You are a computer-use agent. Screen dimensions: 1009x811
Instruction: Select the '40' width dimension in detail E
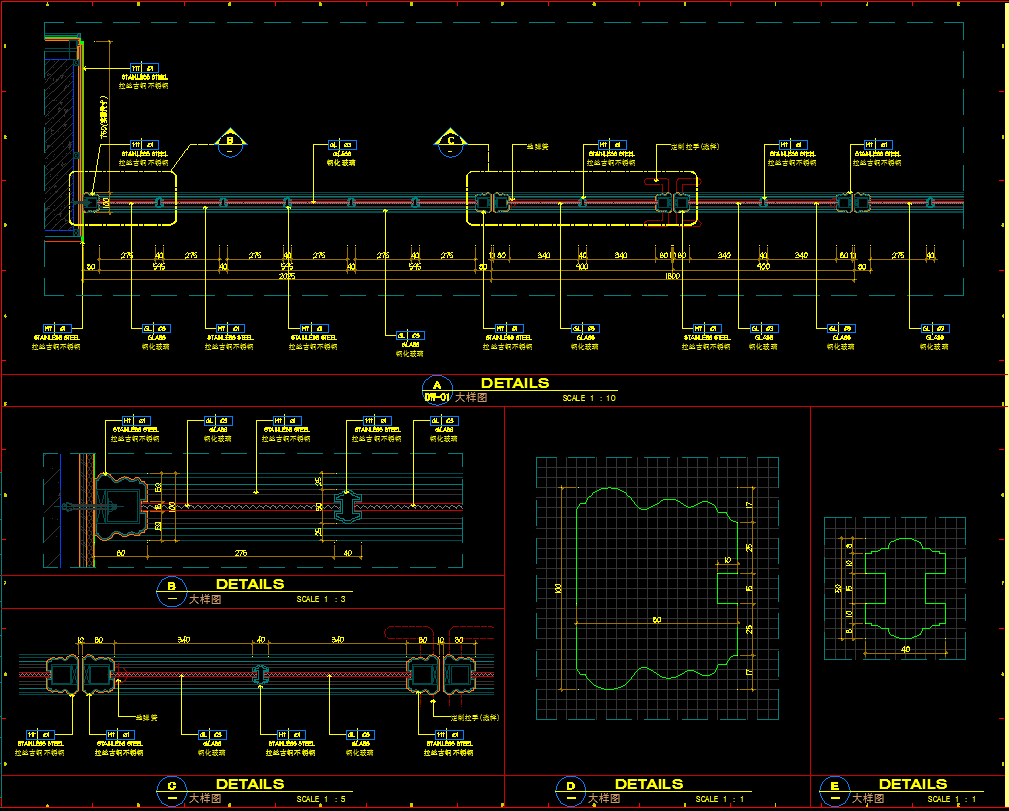pos(905,649)
